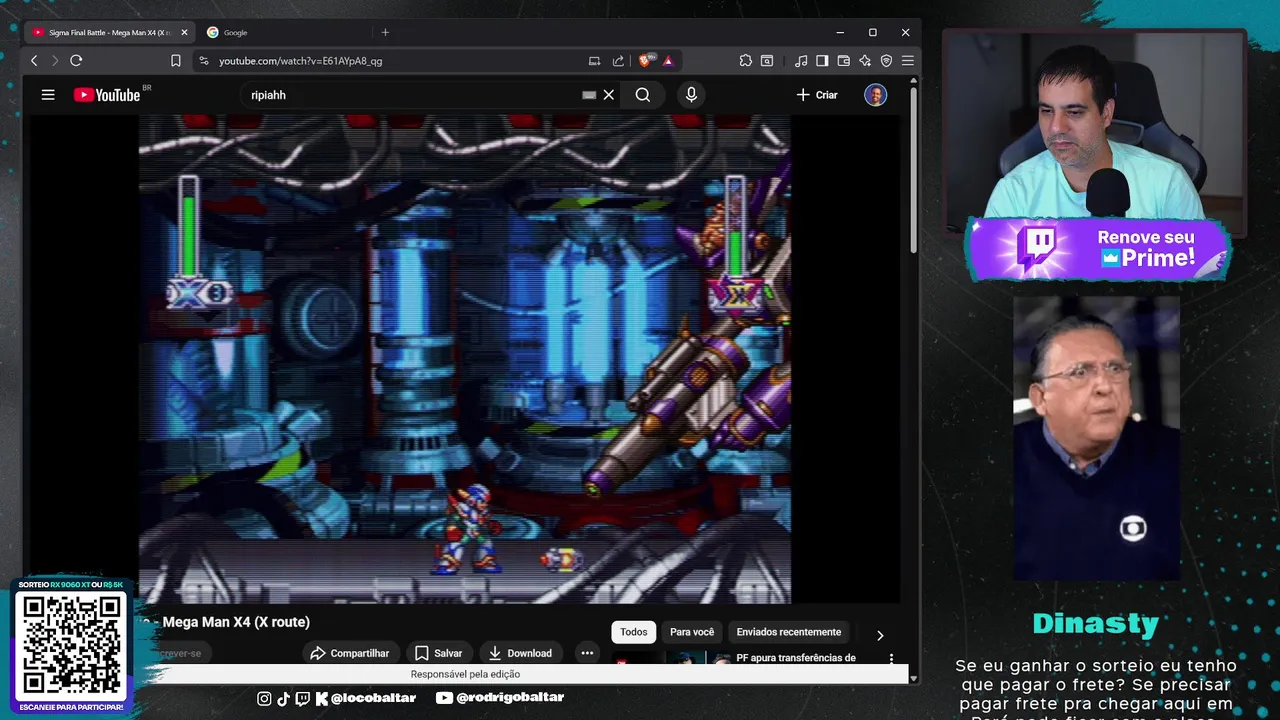Screen dimensions: 1280x720
Task: Open the browser extensions puzzle icon
Action: coord(746,61)
